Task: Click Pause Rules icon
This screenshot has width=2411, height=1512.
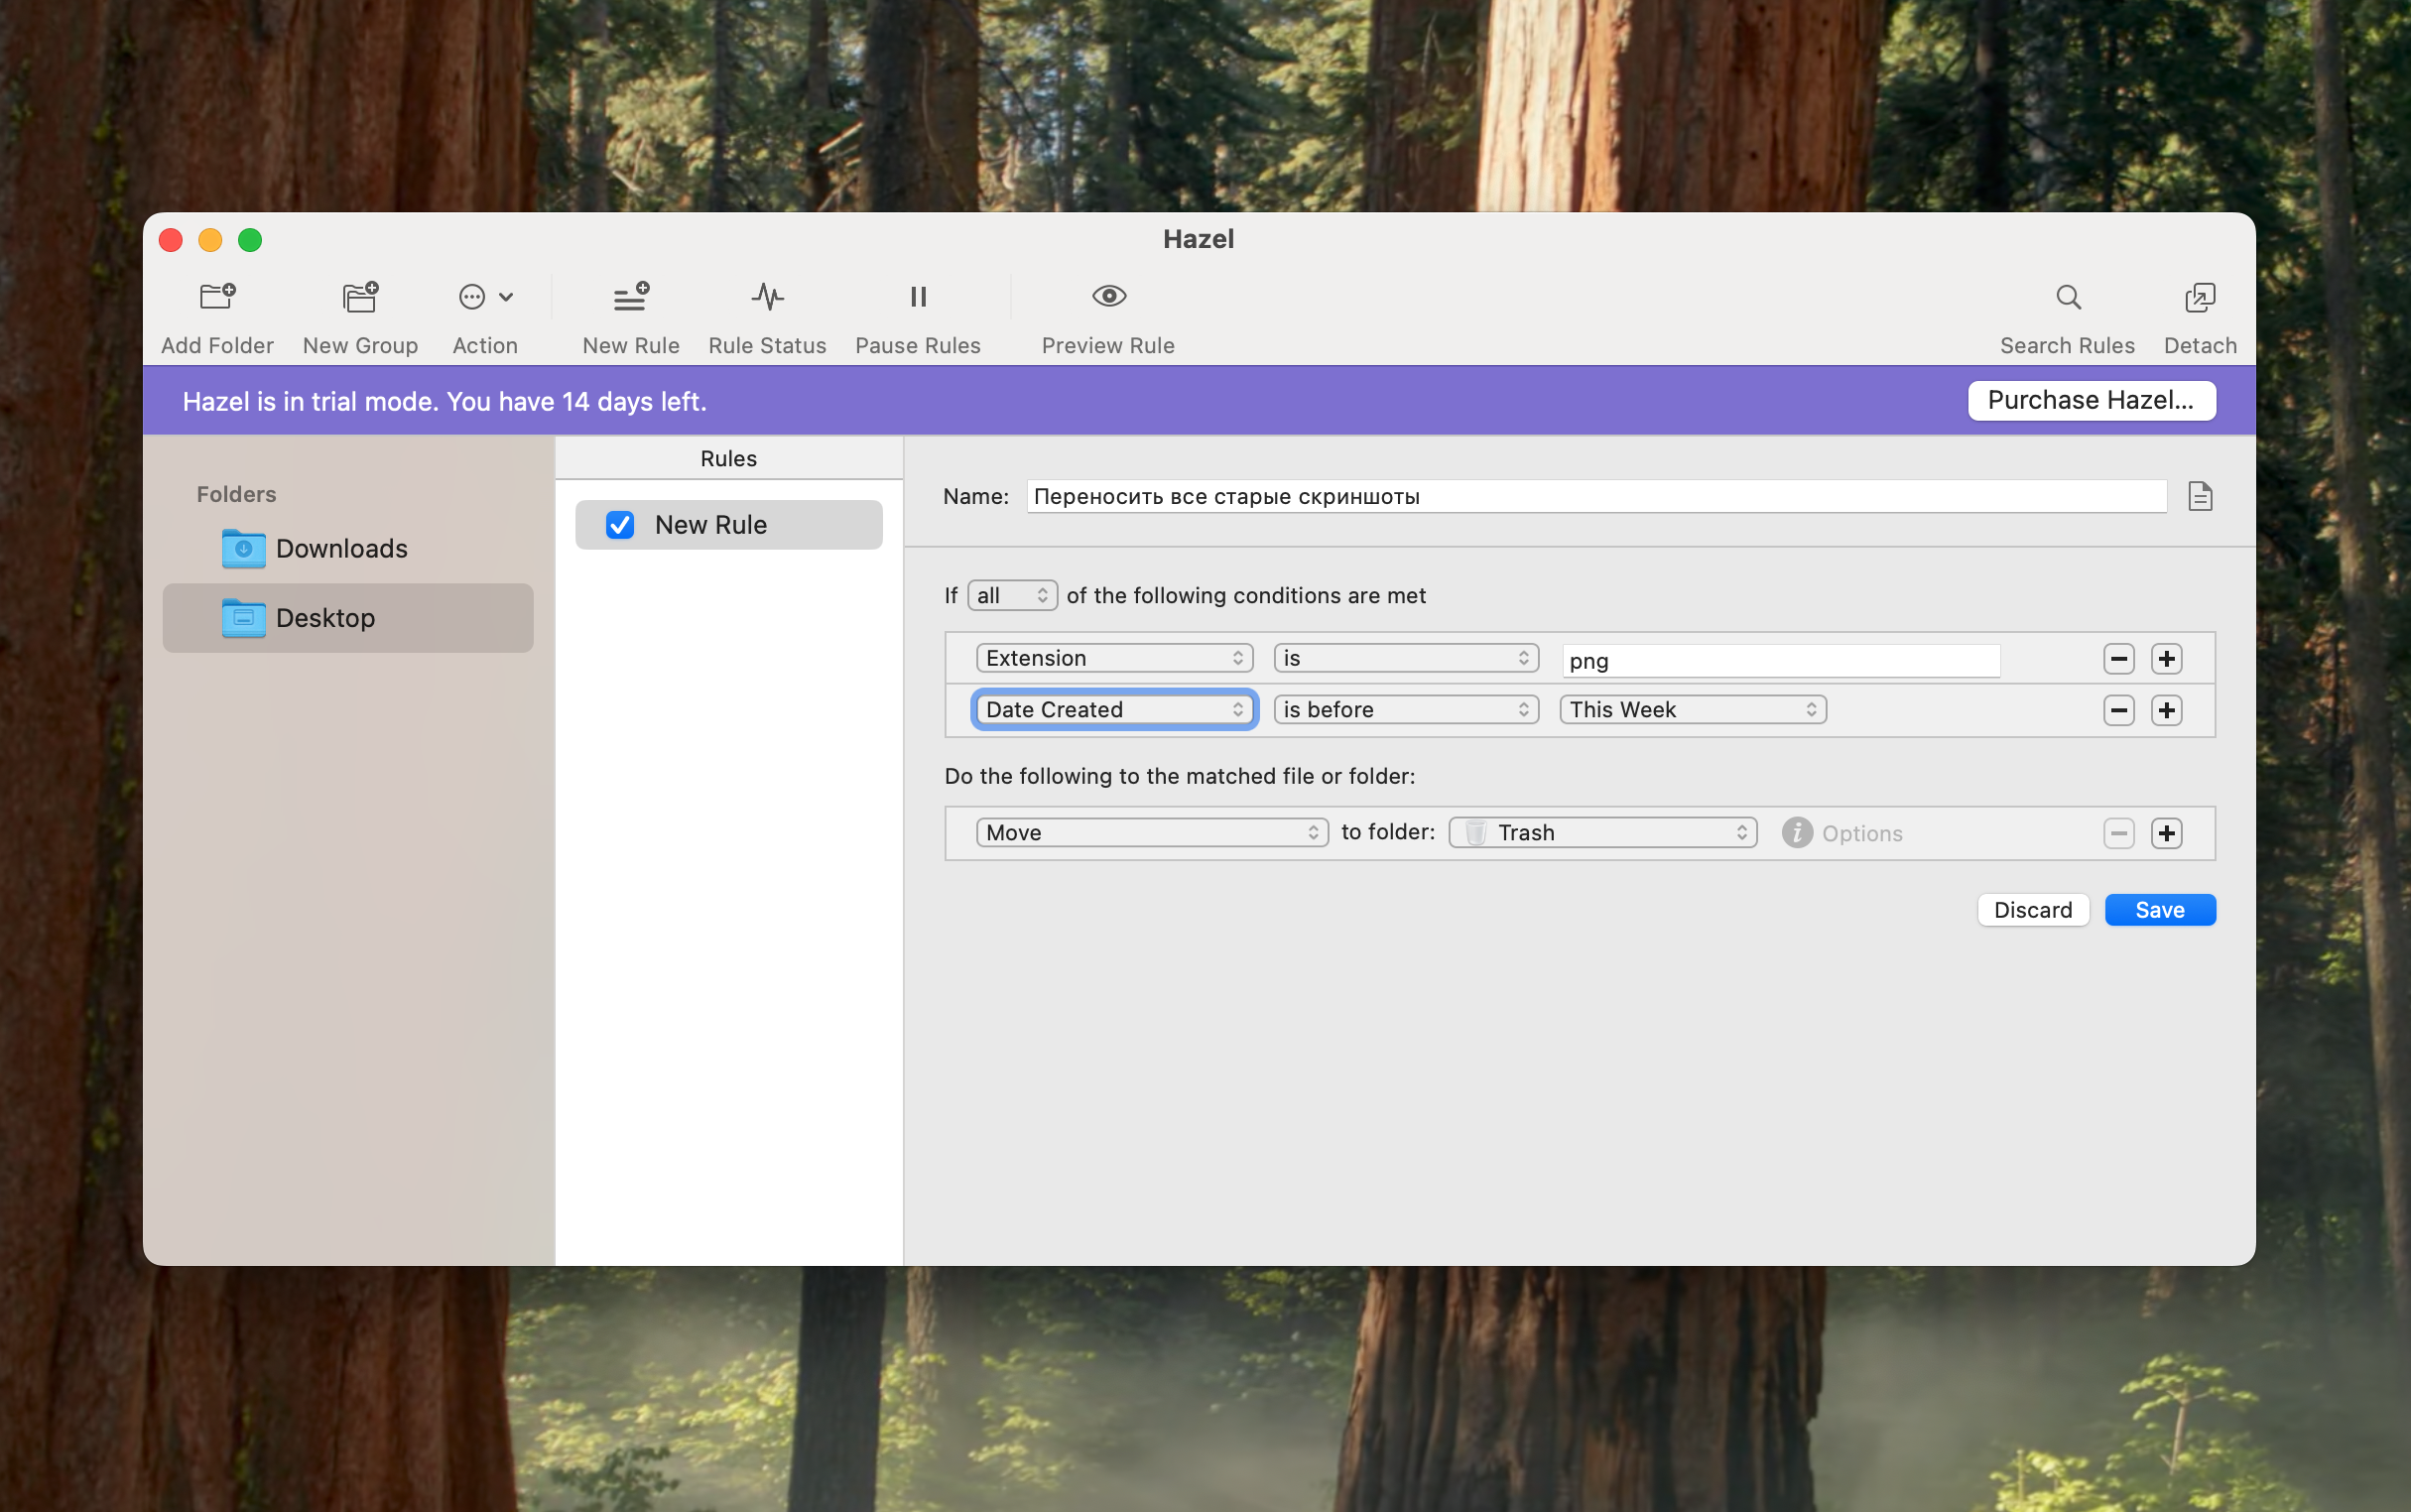Action: [x=918, y=296]
